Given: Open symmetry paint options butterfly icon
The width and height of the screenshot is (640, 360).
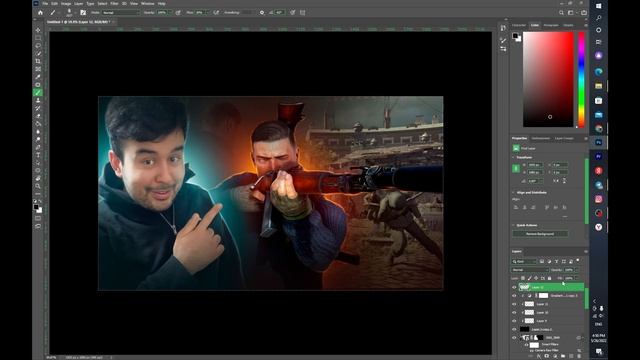Looking at the screenshot, I should tap(302, 13).
